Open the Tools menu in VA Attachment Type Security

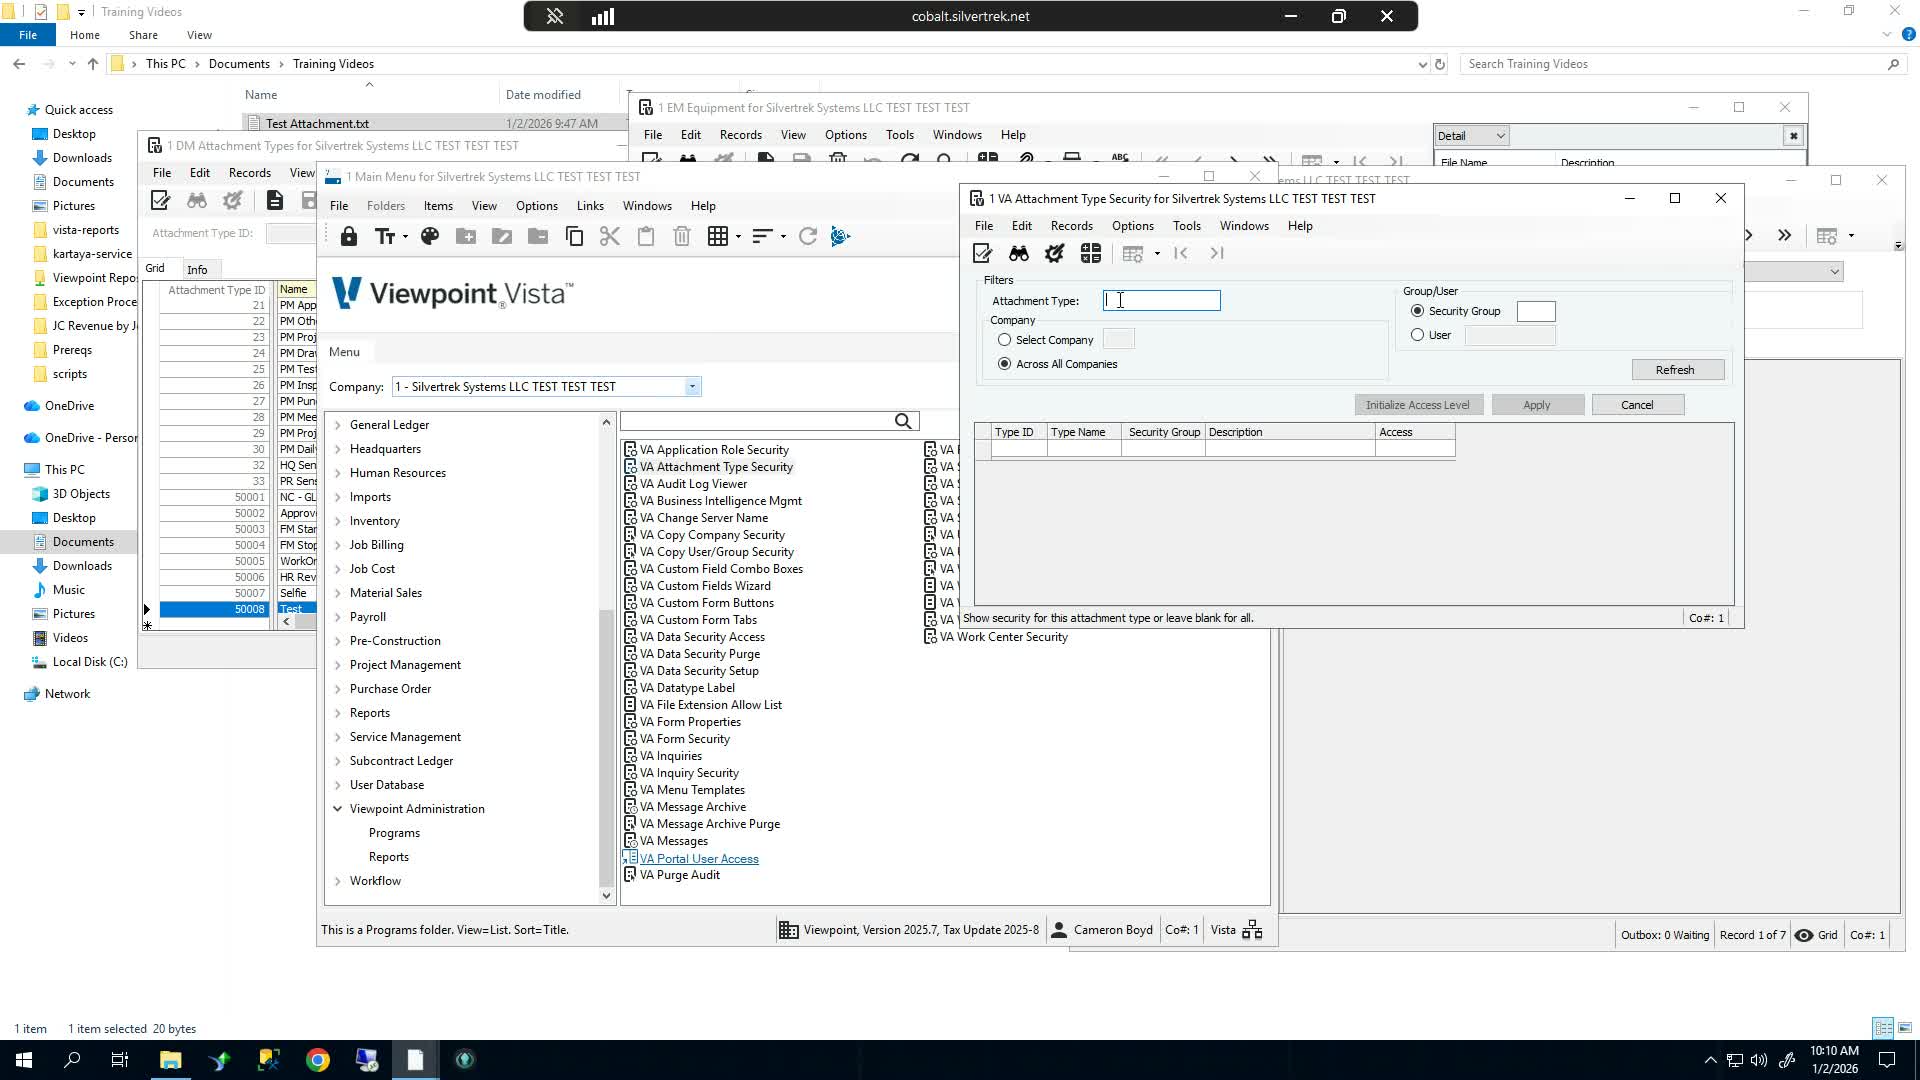(x=1186, y=226)
